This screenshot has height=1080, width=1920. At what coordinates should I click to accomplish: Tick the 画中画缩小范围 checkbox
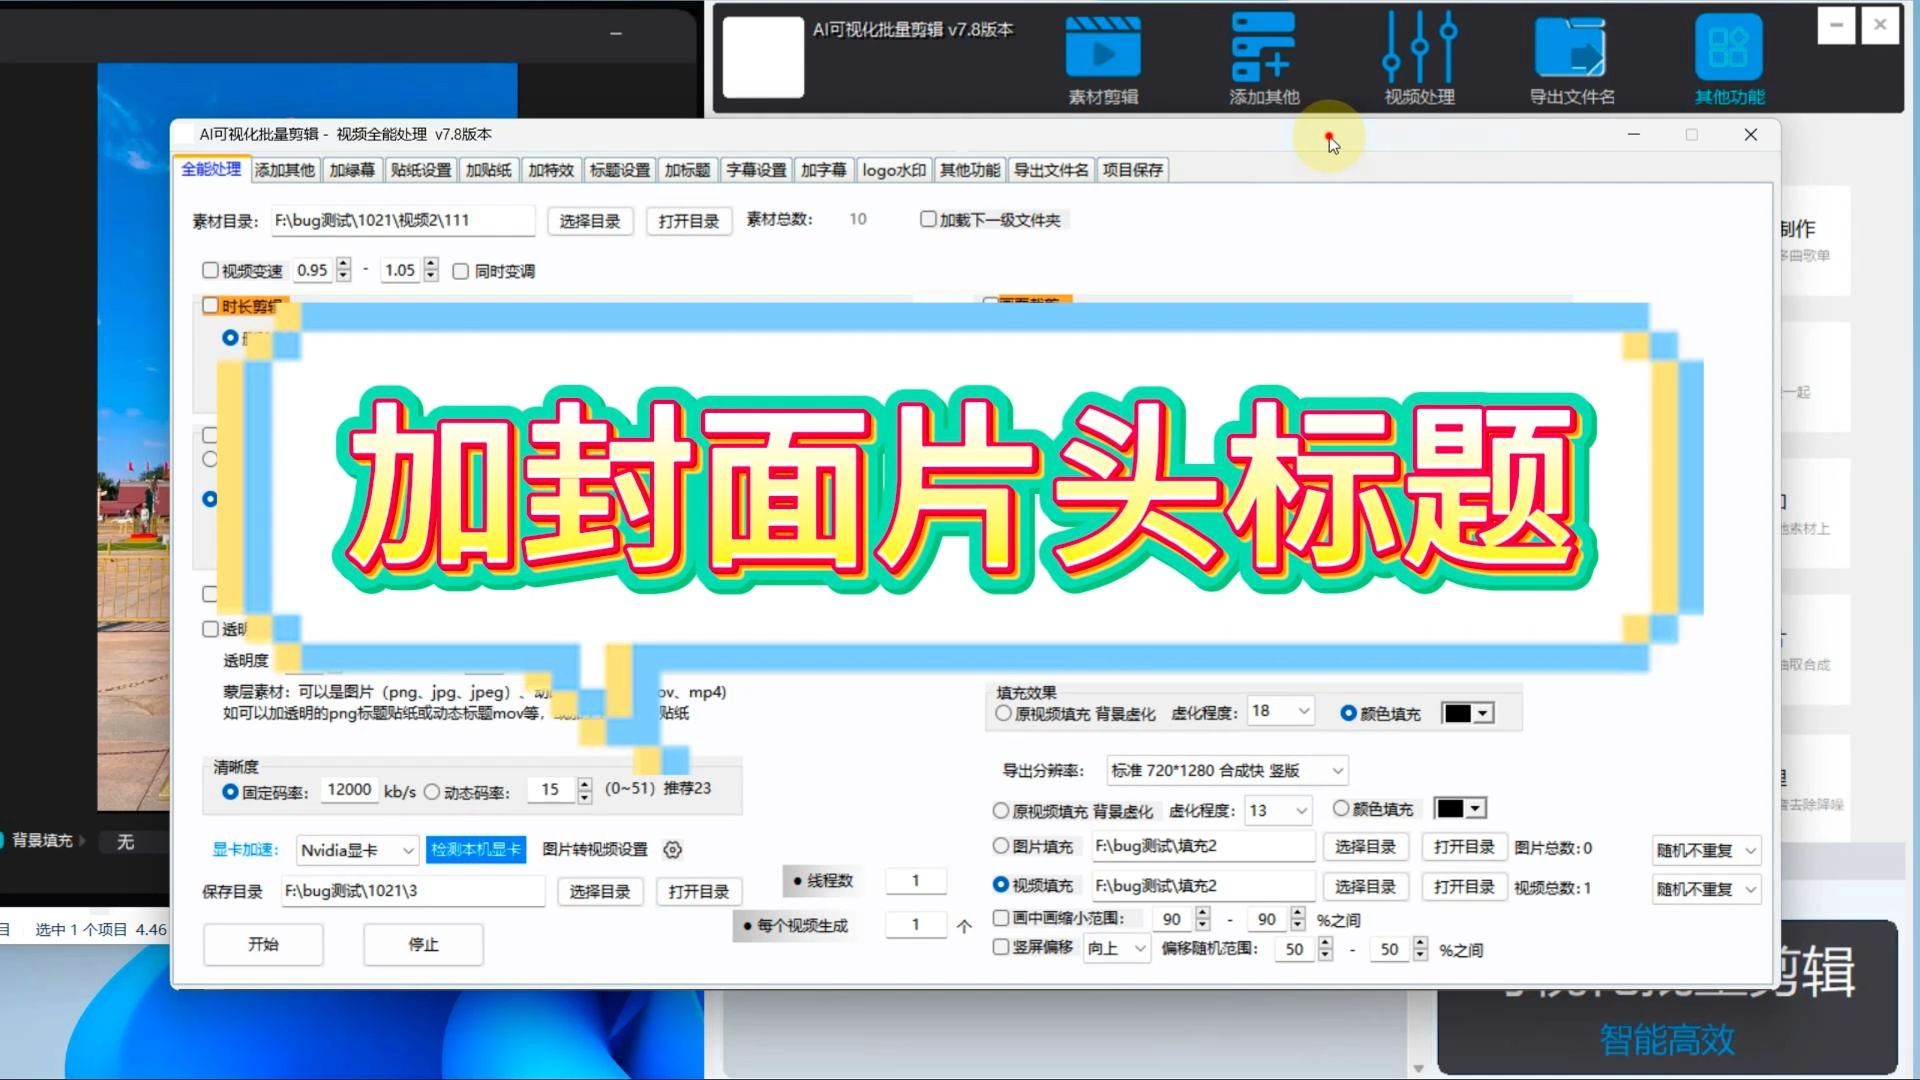coord(1000,917)
